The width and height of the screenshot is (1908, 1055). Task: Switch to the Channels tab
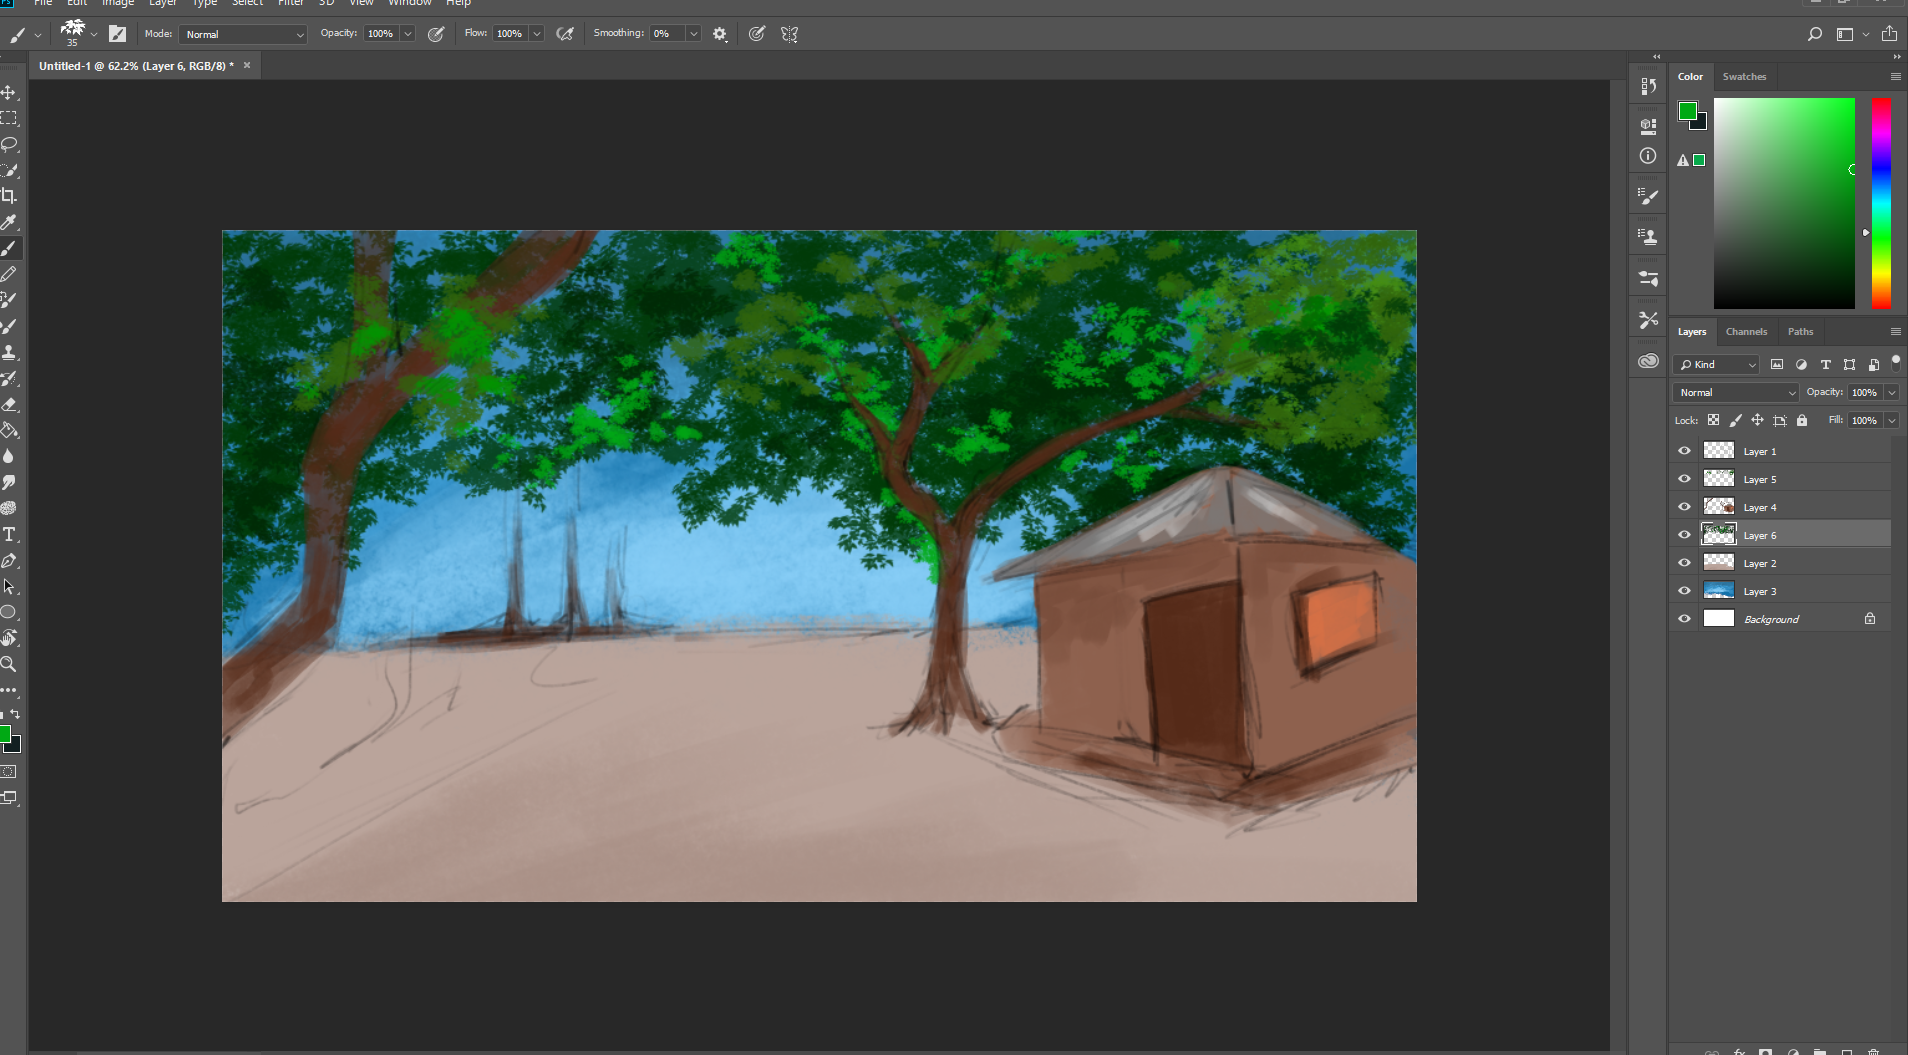(1746, 331)
